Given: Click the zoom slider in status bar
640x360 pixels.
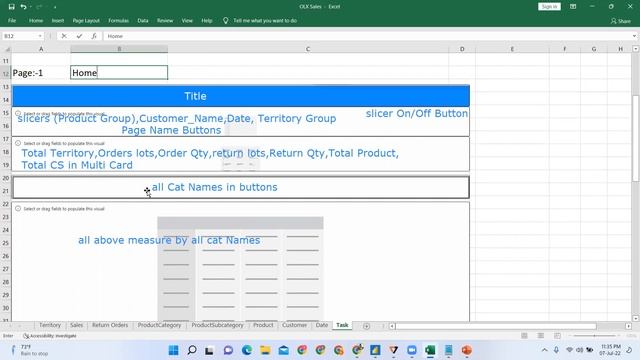Looking at the screenshot, I should click(x=594, y=336).
